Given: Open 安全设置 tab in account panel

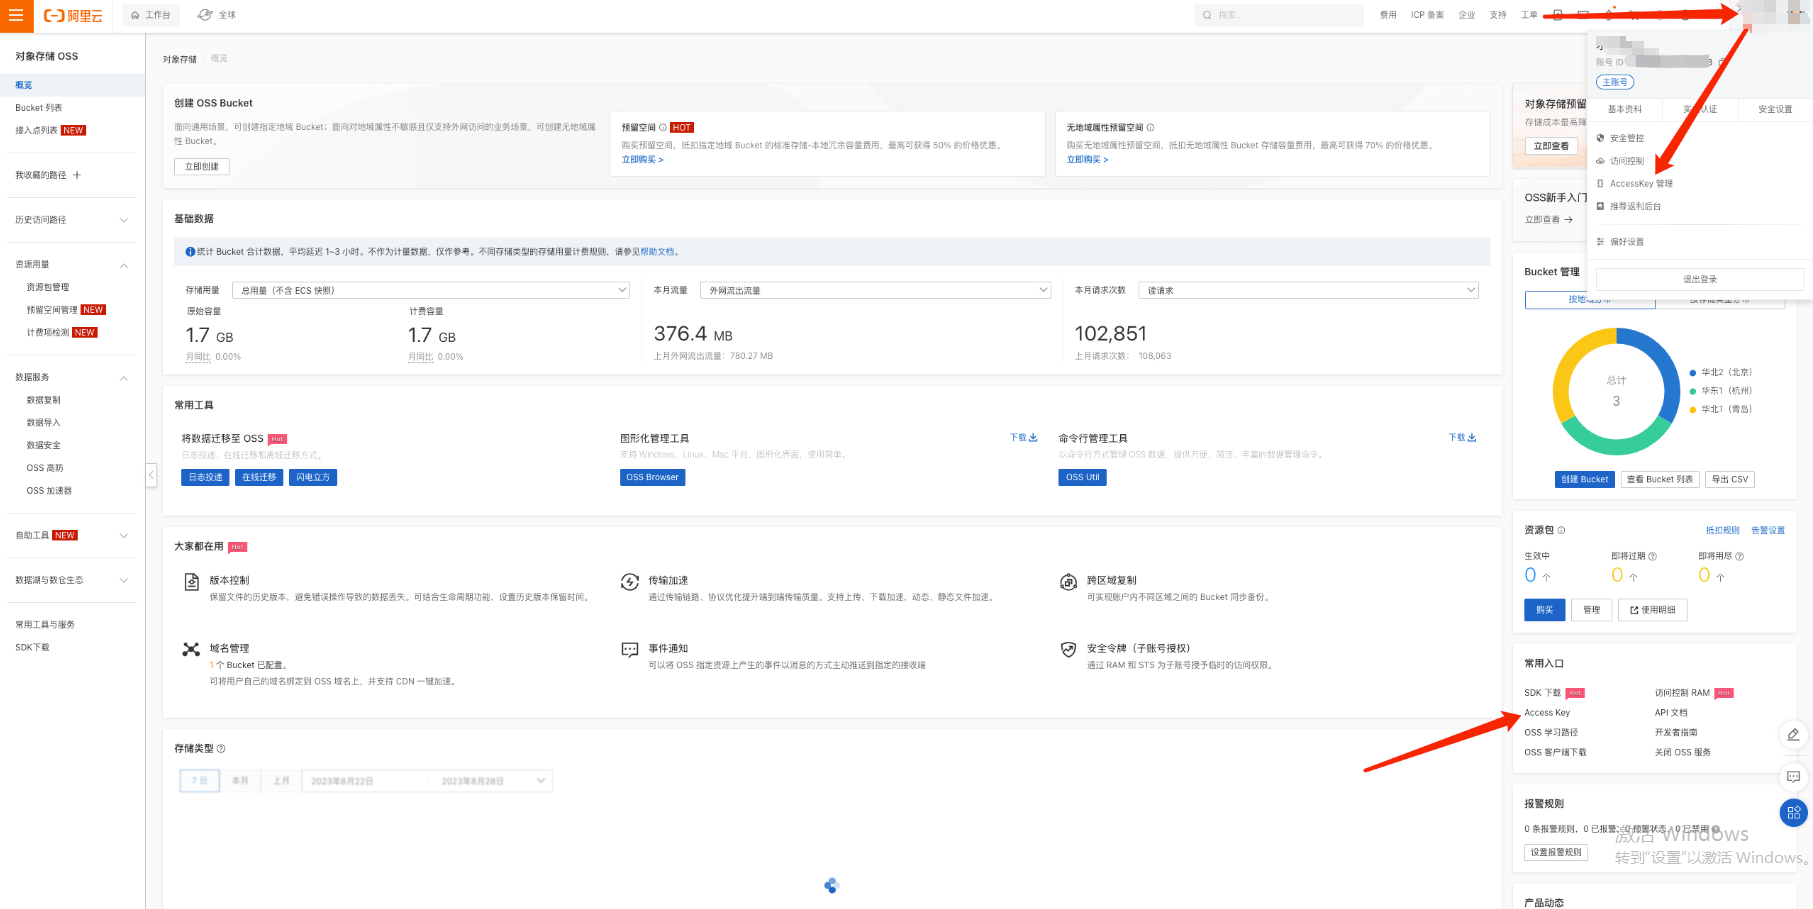Looking at the screenshot, I should tap(1775, 109).
